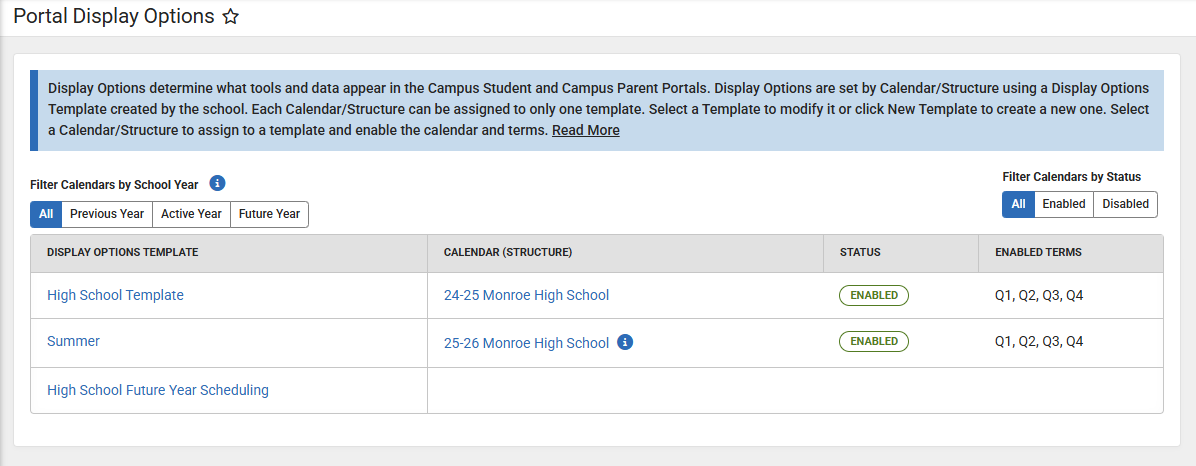Screen dimensions: 1196x466
Task: Click info icon beside Filter Calendars by School Year
Action: tap(218, 183)
